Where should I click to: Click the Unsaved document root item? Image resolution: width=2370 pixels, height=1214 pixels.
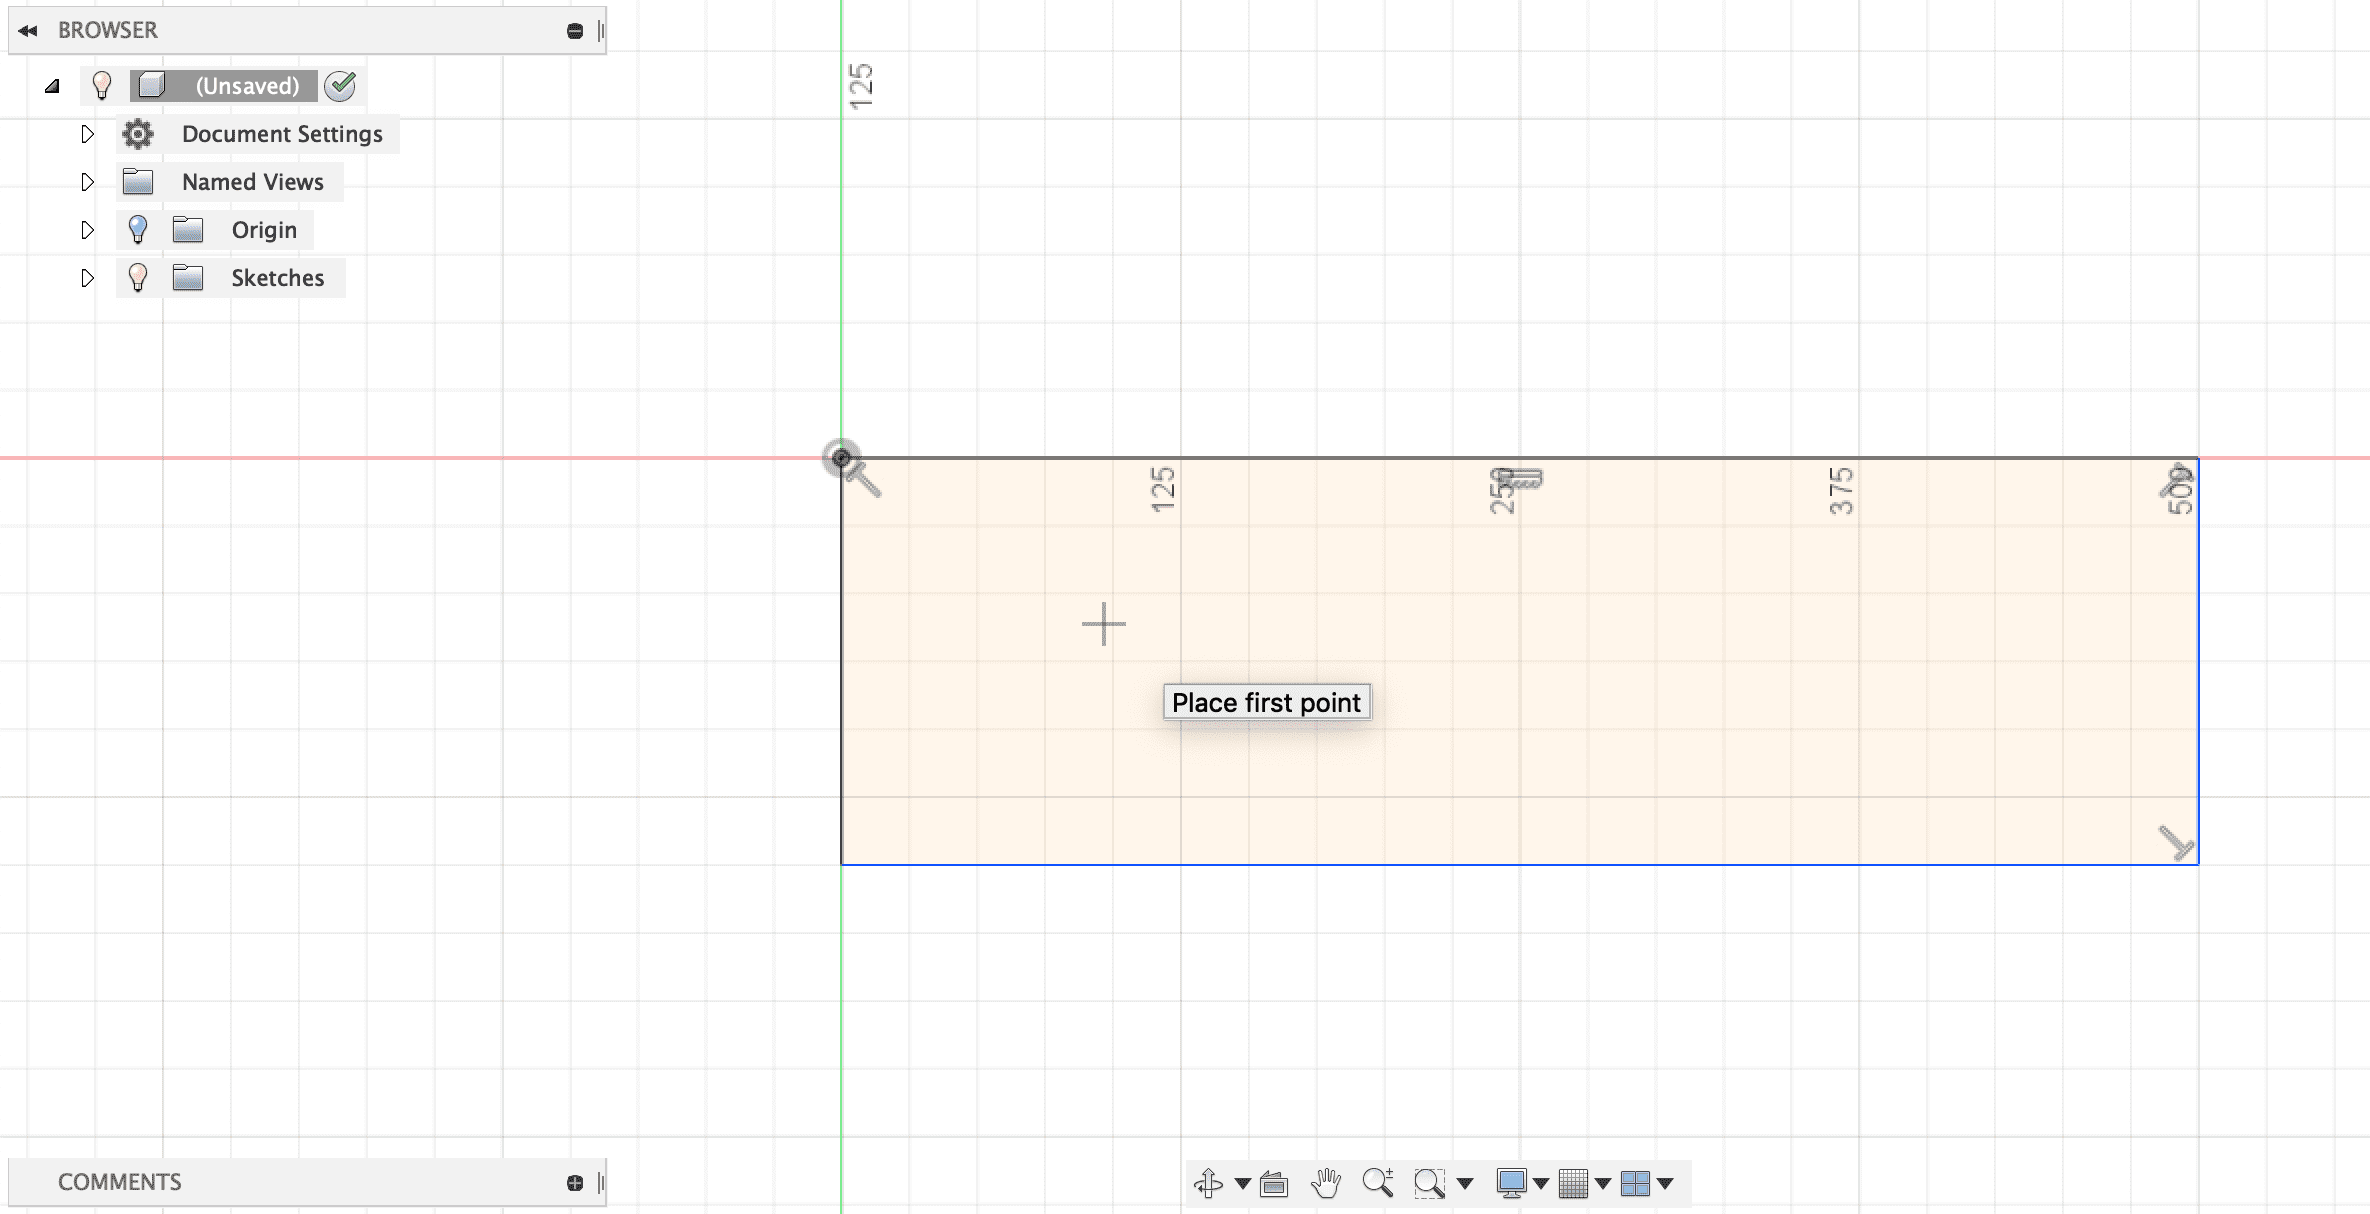(x=246, y=86)
